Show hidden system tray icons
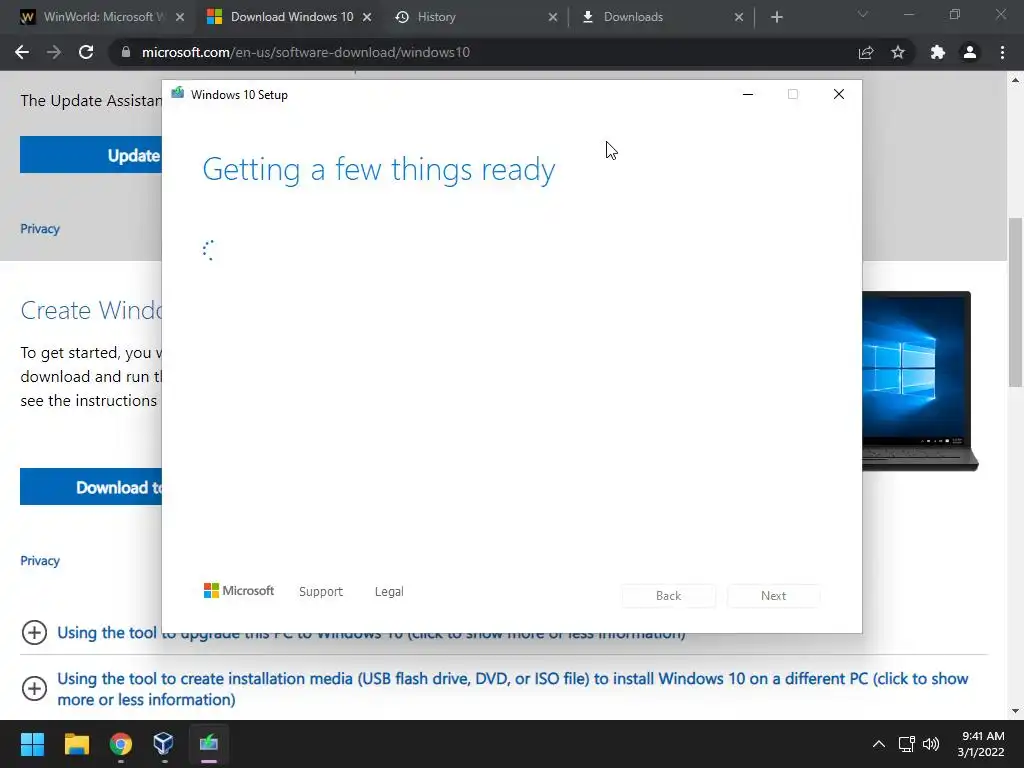1024x768 pixels. coord(879,744)
